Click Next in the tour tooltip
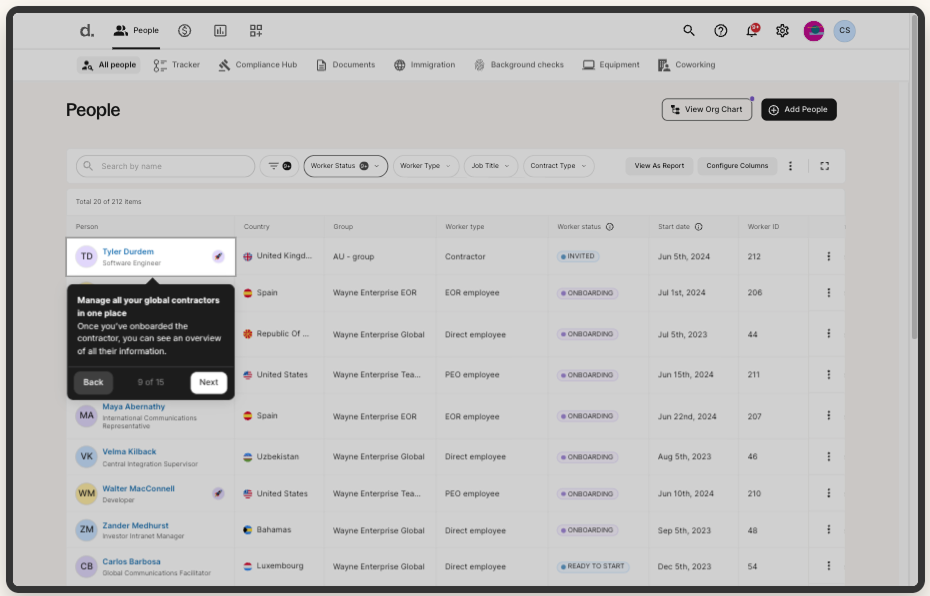The image size is (930, 596). 208,383
